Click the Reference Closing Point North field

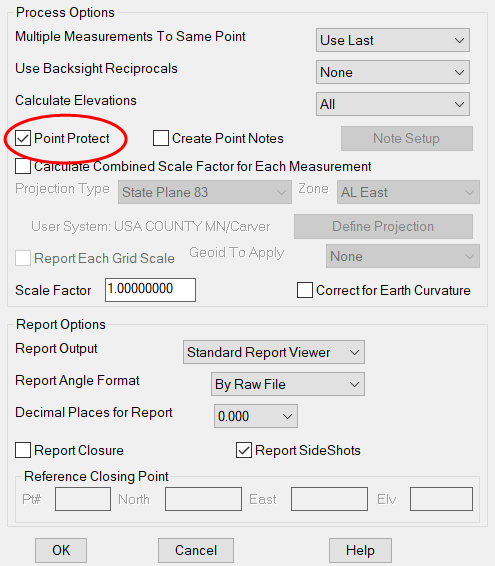(x=203, y=499)
